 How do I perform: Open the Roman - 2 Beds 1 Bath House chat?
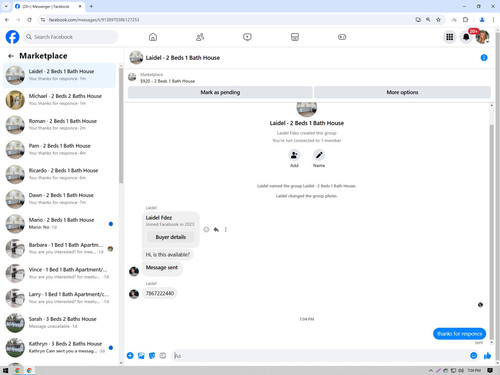pos(59,125)
